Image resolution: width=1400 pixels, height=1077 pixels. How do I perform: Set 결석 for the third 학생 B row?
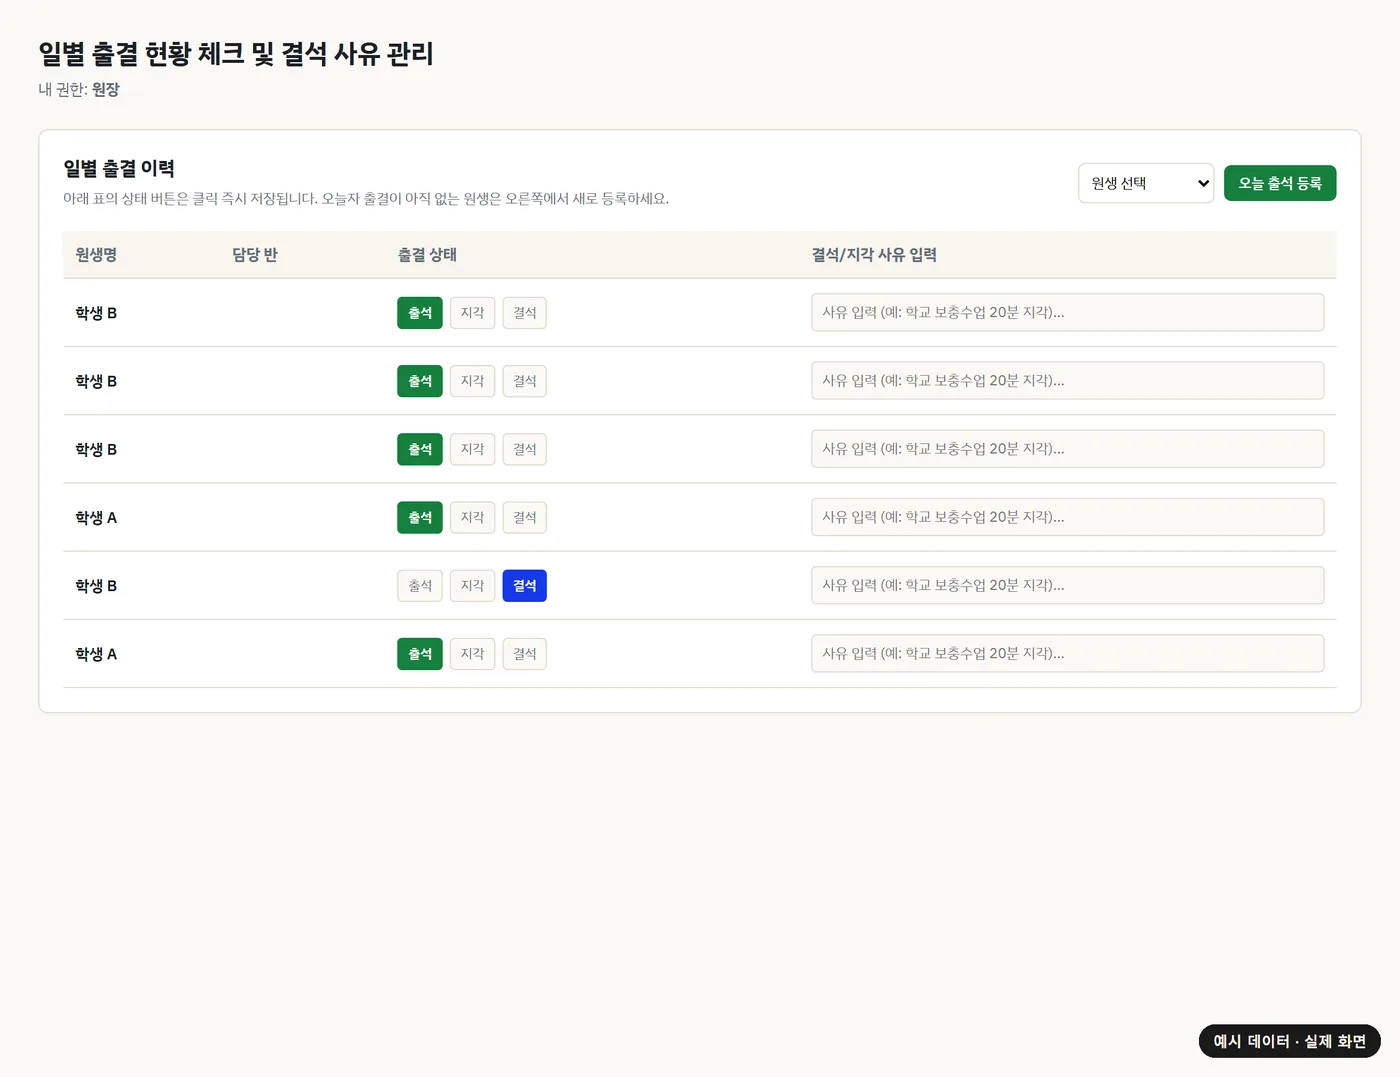525,449
